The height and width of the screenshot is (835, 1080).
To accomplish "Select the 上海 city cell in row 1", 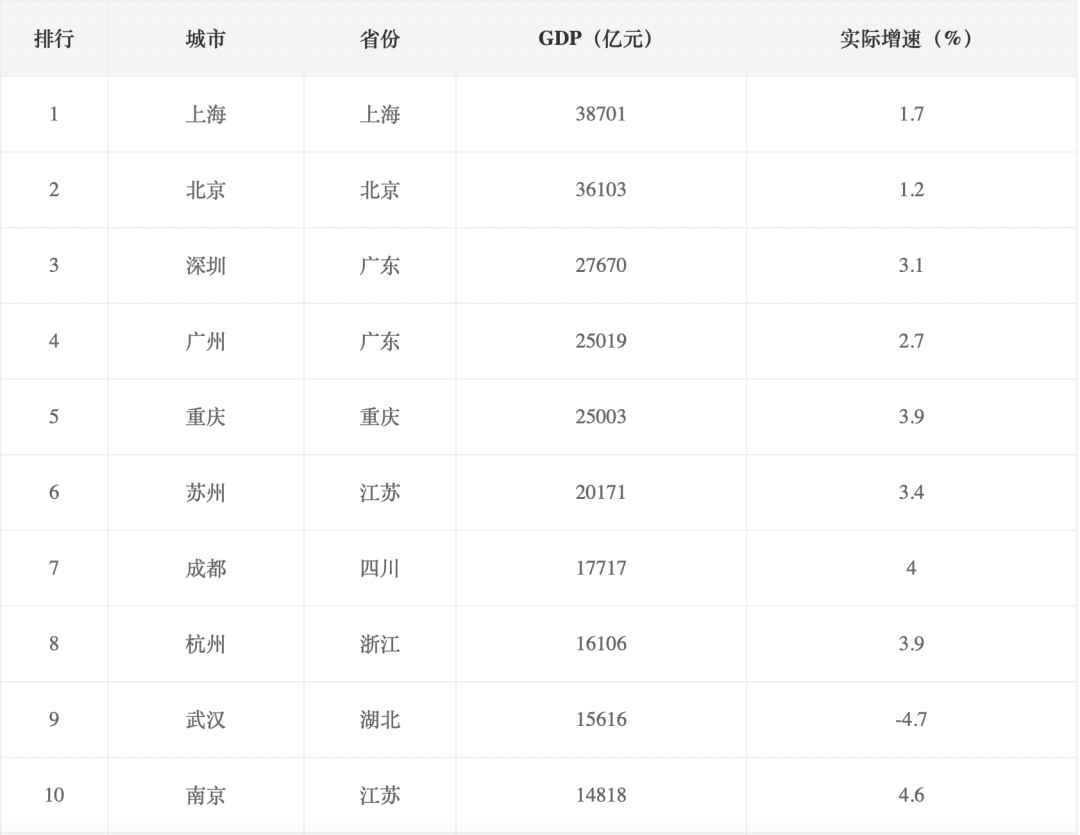I will (x=205, y=114).
